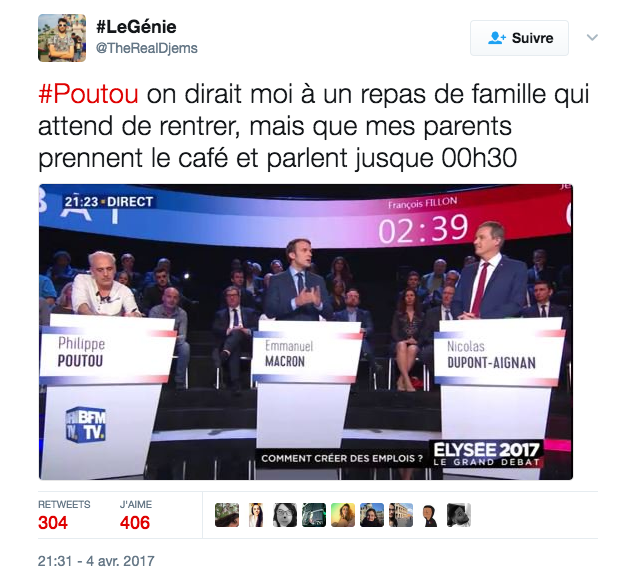The height and width of the screenshot is (582, 636).
Task: Open the eighth liker cartoon avatar
Action: [x=430, y=515]
